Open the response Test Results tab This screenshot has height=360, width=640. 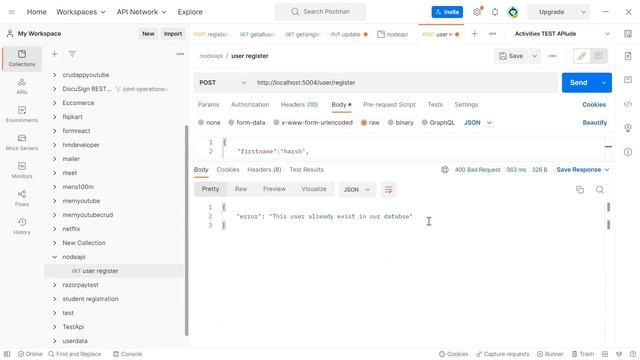(x=307, y=169)
